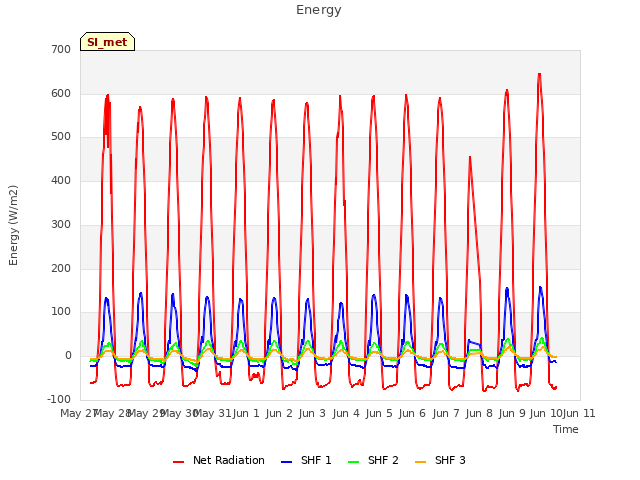Click the Jun 3 x-axis tick label
Screen dimensions: 640x480
click(x=312, y=413)
